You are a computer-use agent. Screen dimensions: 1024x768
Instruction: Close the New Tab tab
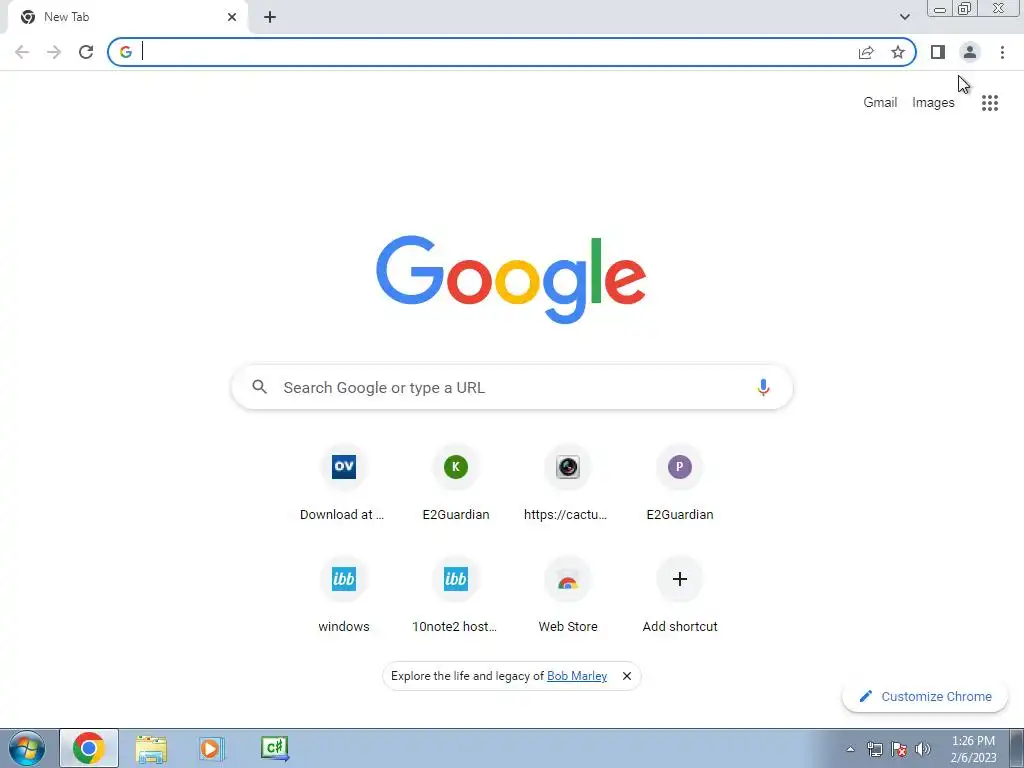(232, 17)
